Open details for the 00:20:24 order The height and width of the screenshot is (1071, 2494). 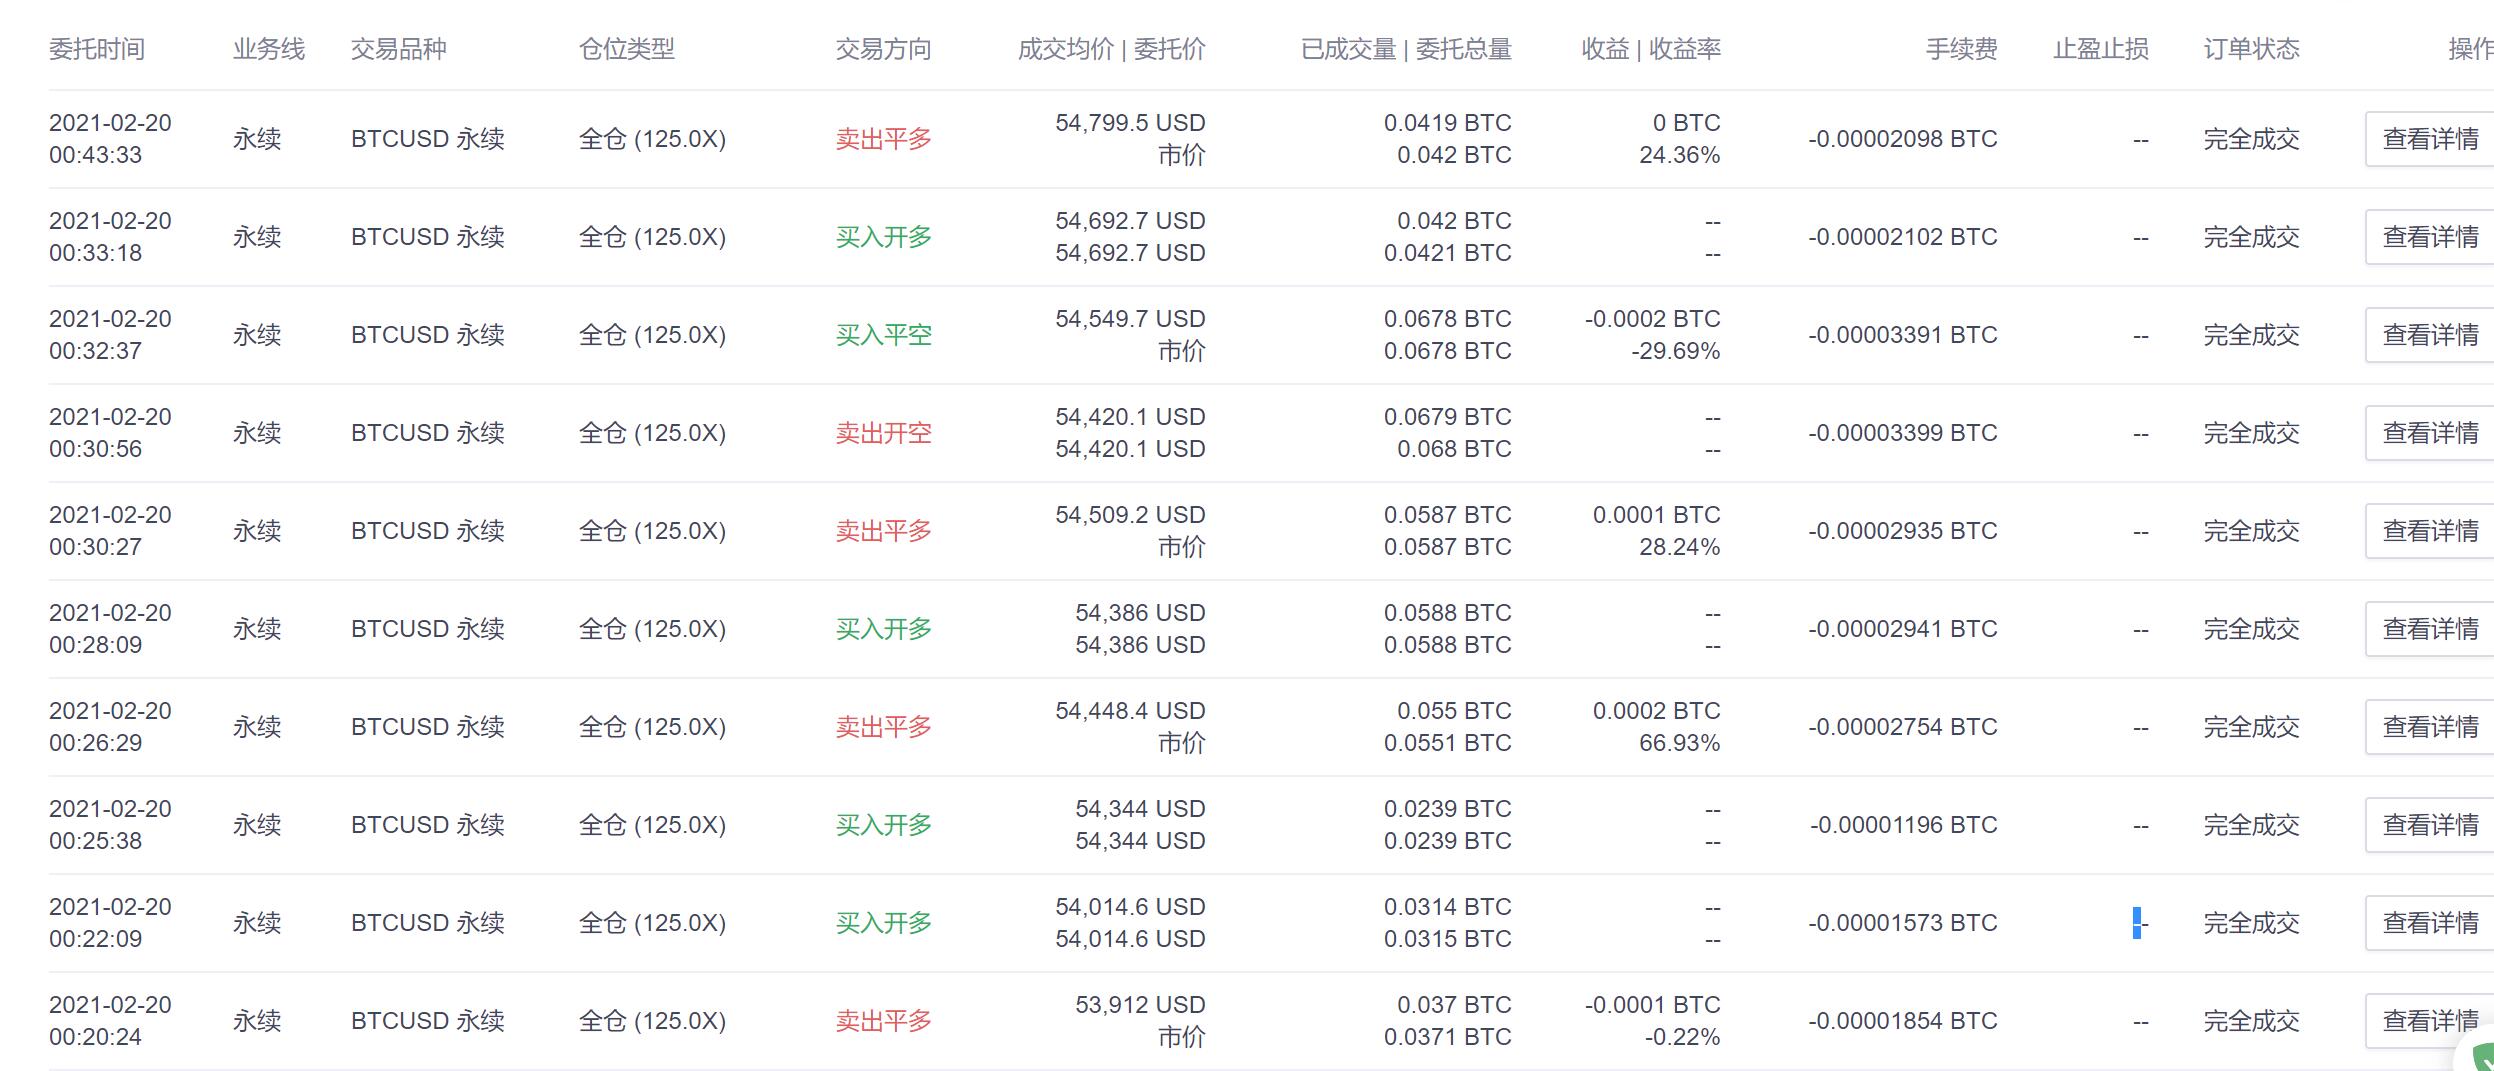click(2430, 1021)
